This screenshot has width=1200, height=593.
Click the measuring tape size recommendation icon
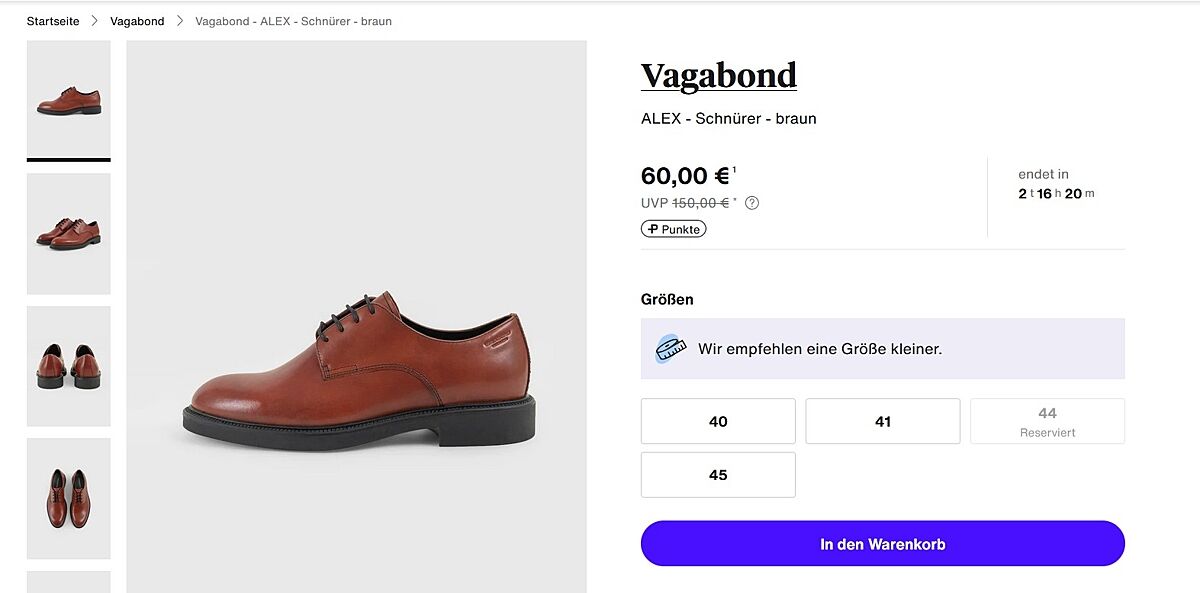point(670,349)
